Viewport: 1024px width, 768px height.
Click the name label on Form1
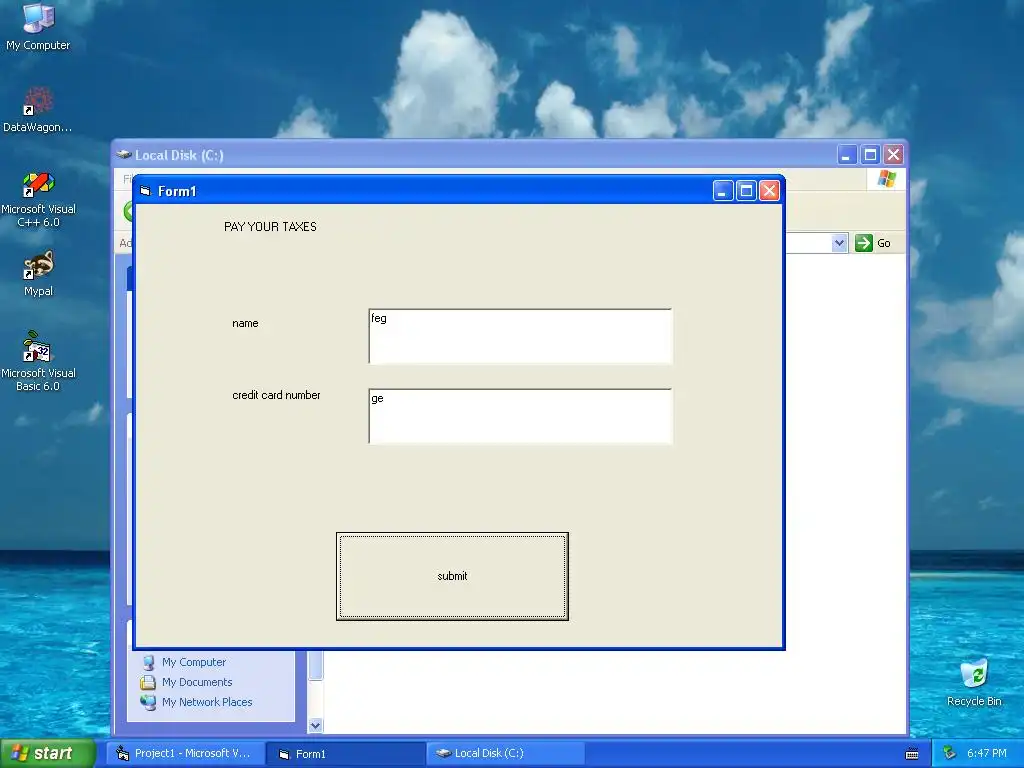click(246, 323)
